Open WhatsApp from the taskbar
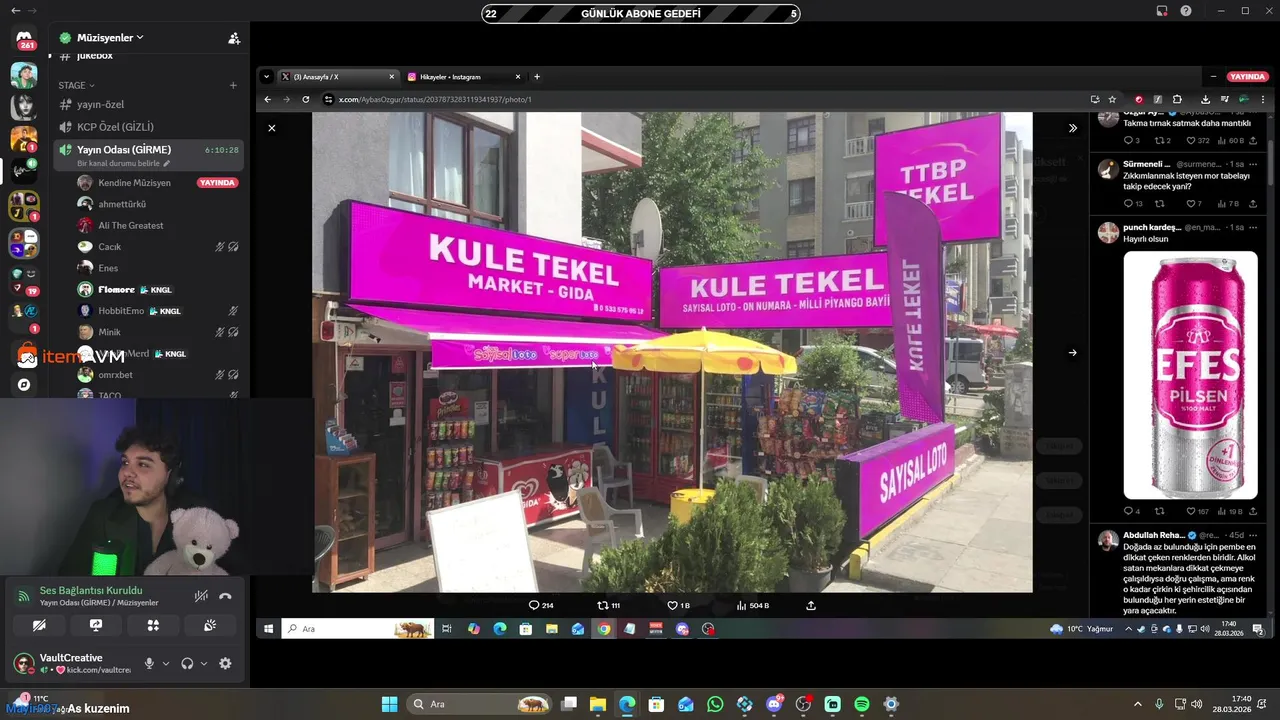The height and width of the screenshot is (720, 1280). point(715,704)
